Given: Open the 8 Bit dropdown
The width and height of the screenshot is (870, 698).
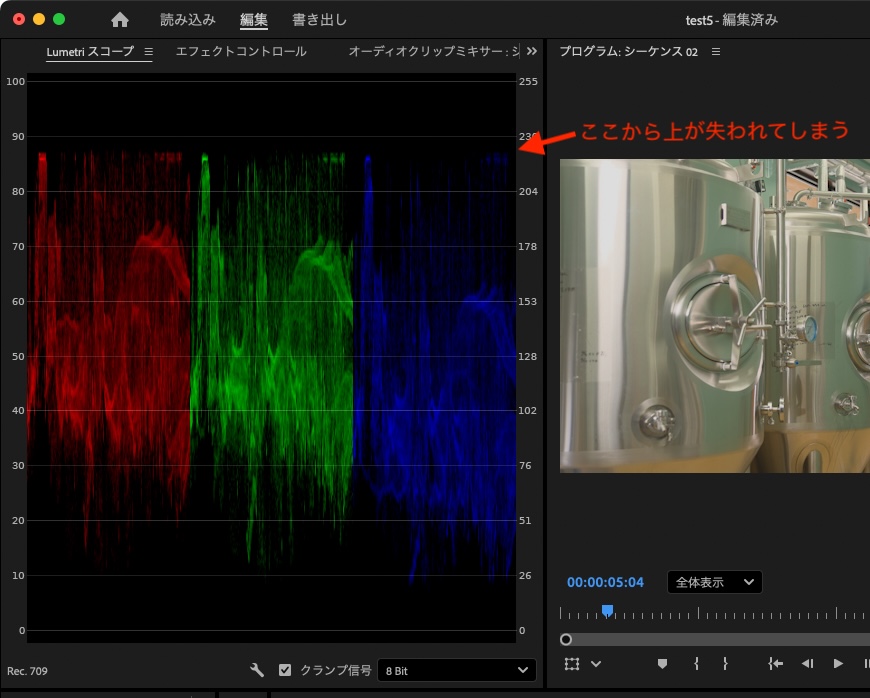Looking at the screenshot, I should coord(456,670).
